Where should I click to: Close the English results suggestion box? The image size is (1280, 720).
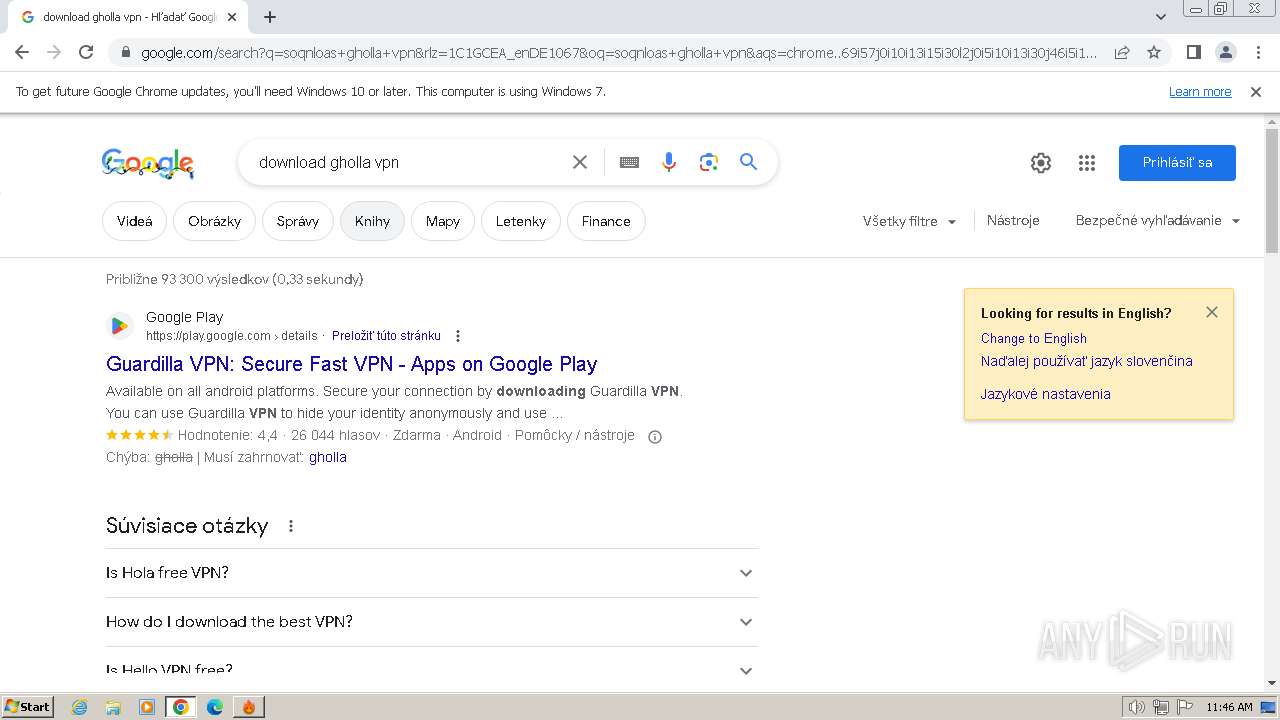[1212, 312]
